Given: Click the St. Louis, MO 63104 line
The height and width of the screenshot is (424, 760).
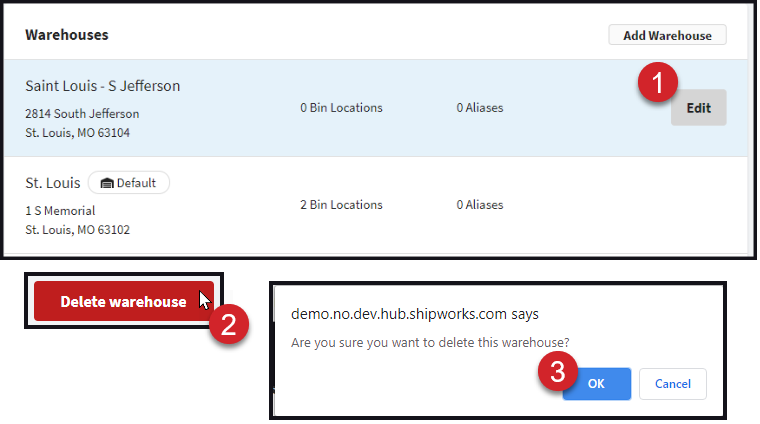Looking at the screenshot, I should (78, 133).
